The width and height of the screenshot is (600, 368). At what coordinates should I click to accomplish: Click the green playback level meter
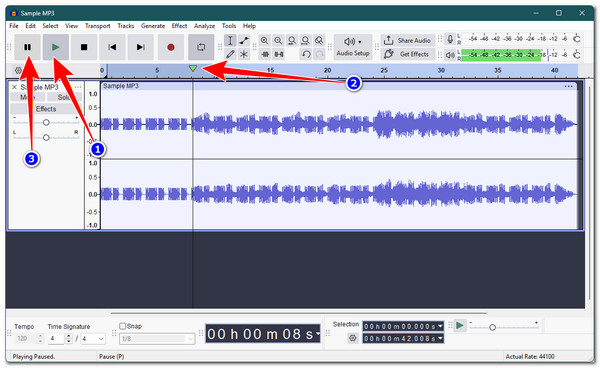tap(501, 55)
